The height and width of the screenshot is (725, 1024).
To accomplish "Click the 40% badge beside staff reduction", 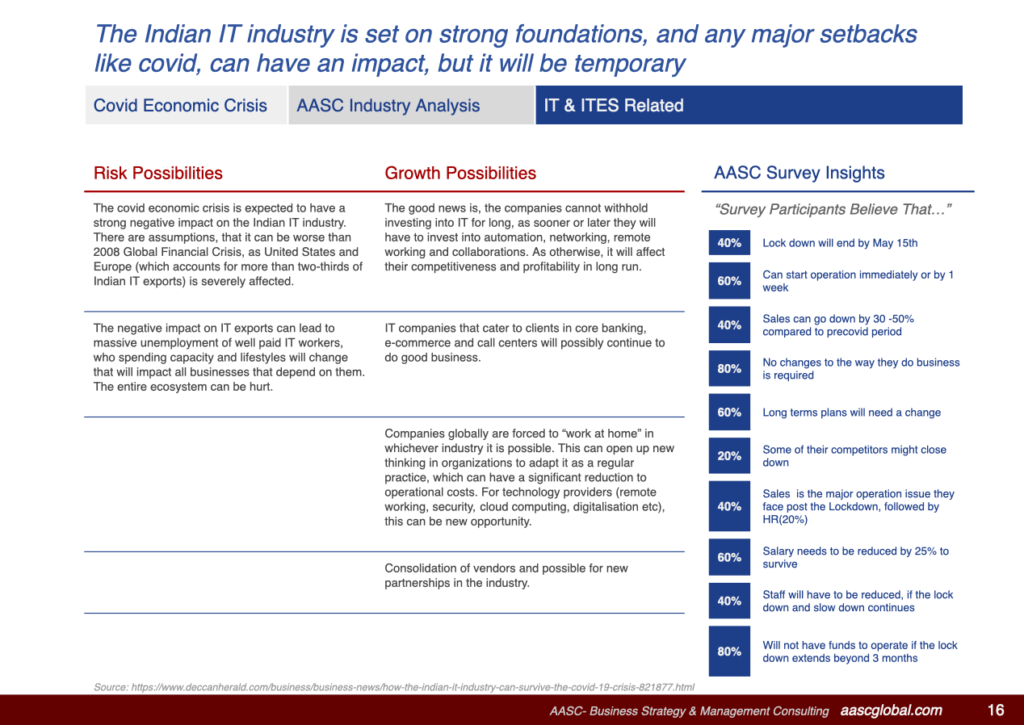I will coord(729,601).
